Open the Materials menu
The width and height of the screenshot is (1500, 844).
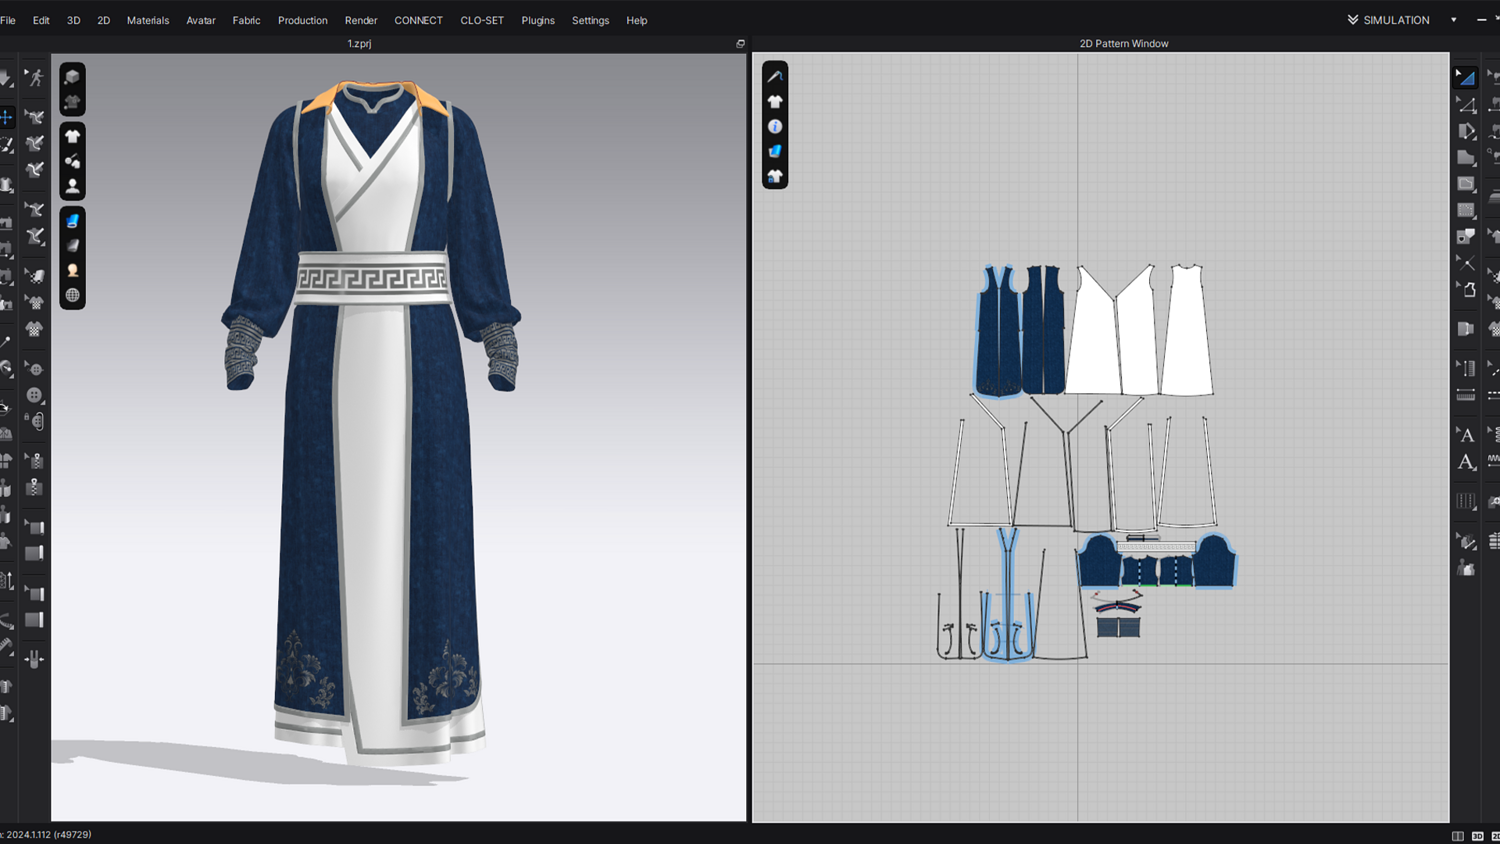coord(148,20)
